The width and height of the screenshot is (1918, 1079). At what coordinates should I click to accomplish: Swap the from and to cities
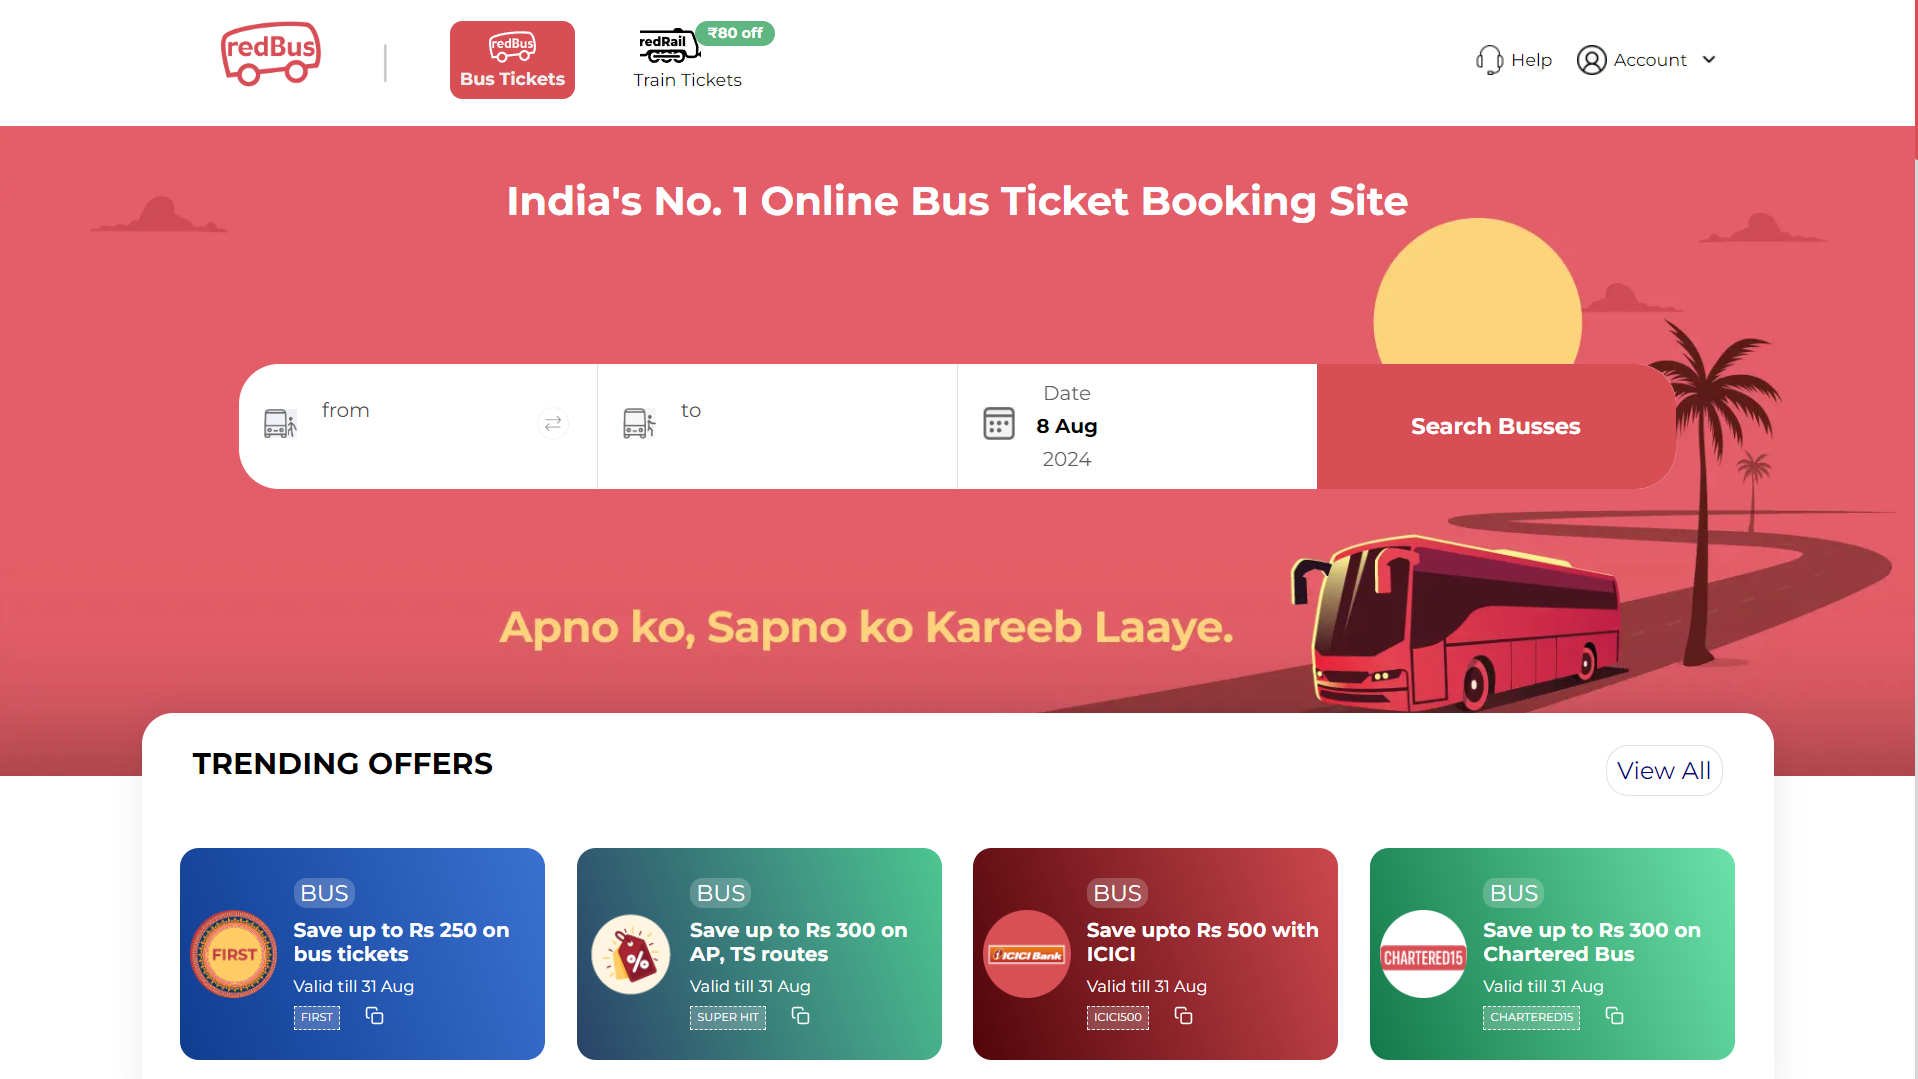(553, 424)
